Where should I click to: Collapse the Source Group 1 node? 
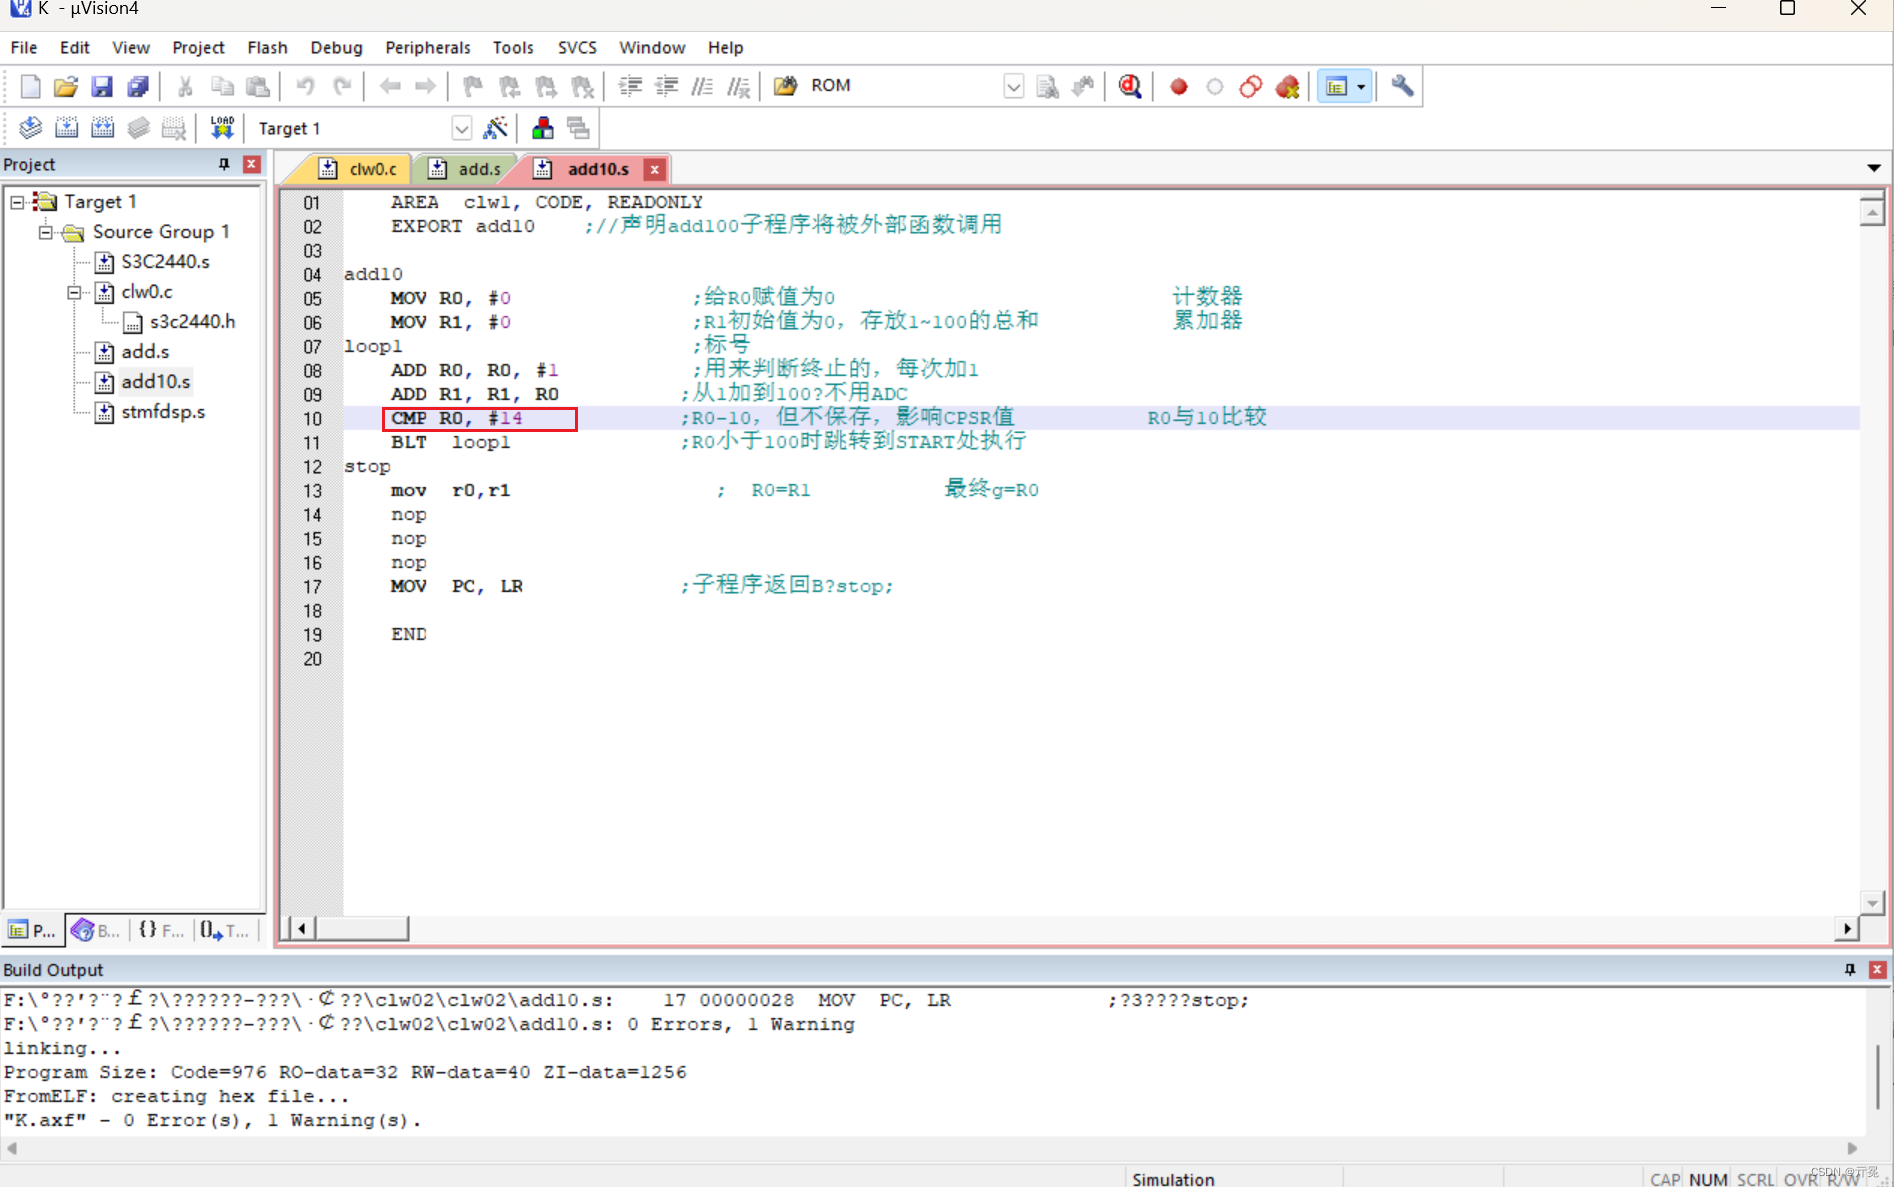click(46, 232)
